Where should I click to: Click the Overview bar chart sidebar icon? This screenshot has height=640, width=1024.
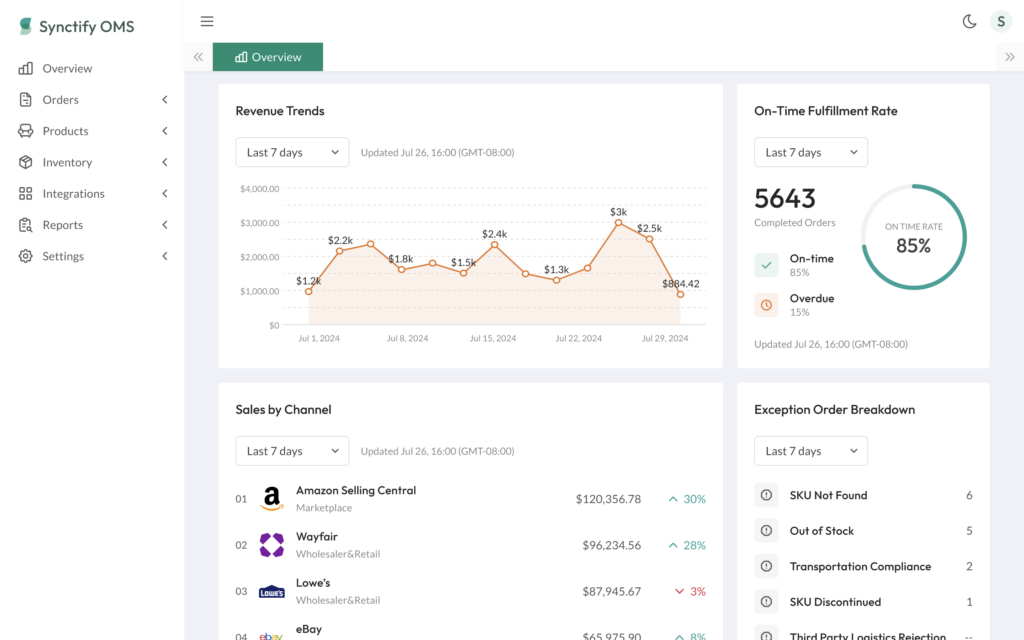click(25, 68)
